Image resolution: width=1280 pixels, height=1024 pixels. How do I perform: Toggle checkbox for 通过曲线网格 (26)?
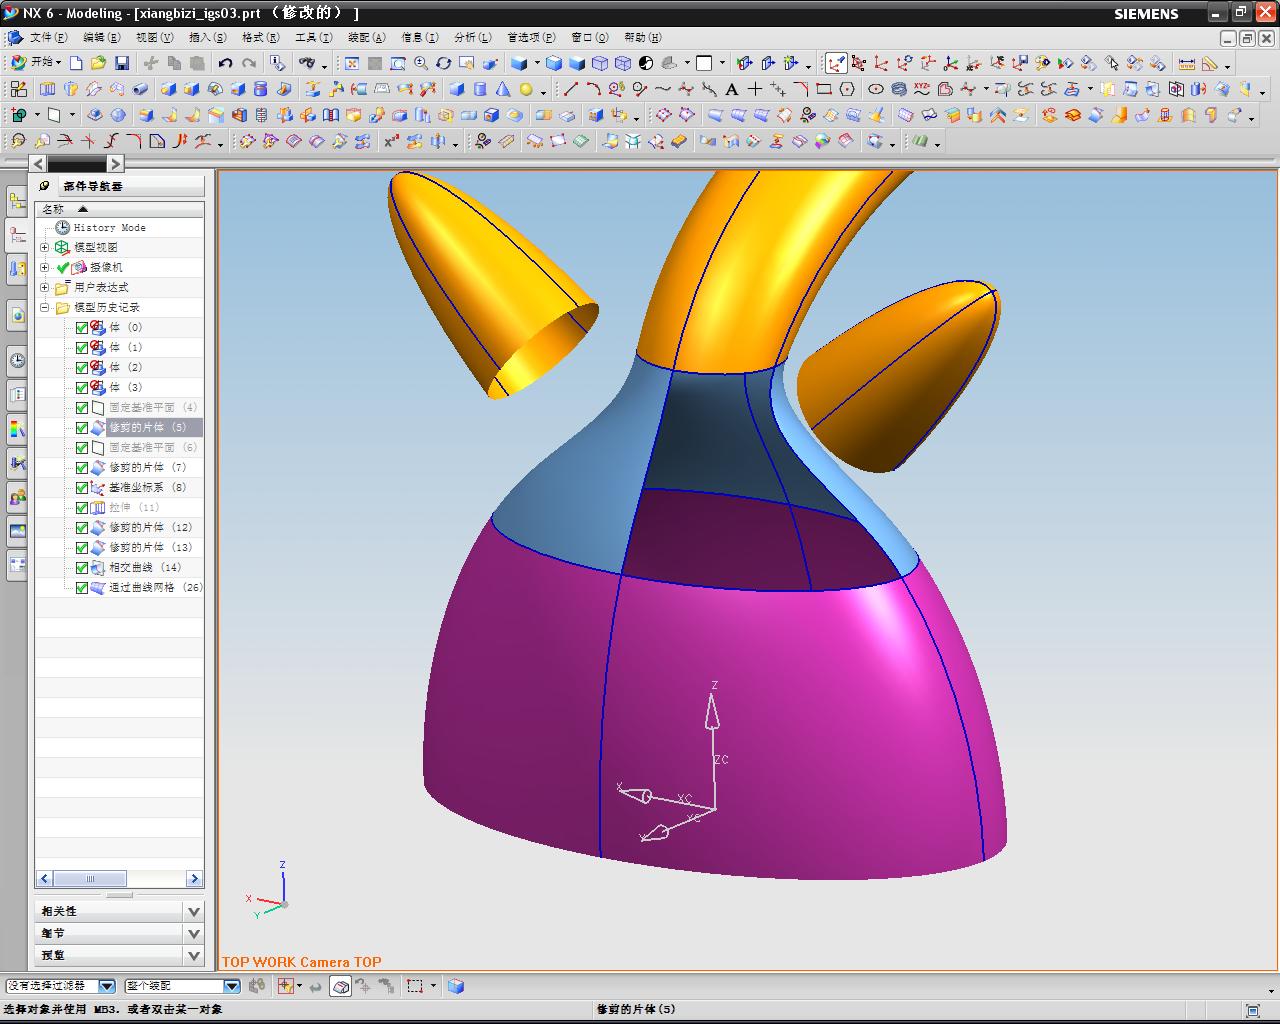82,587
